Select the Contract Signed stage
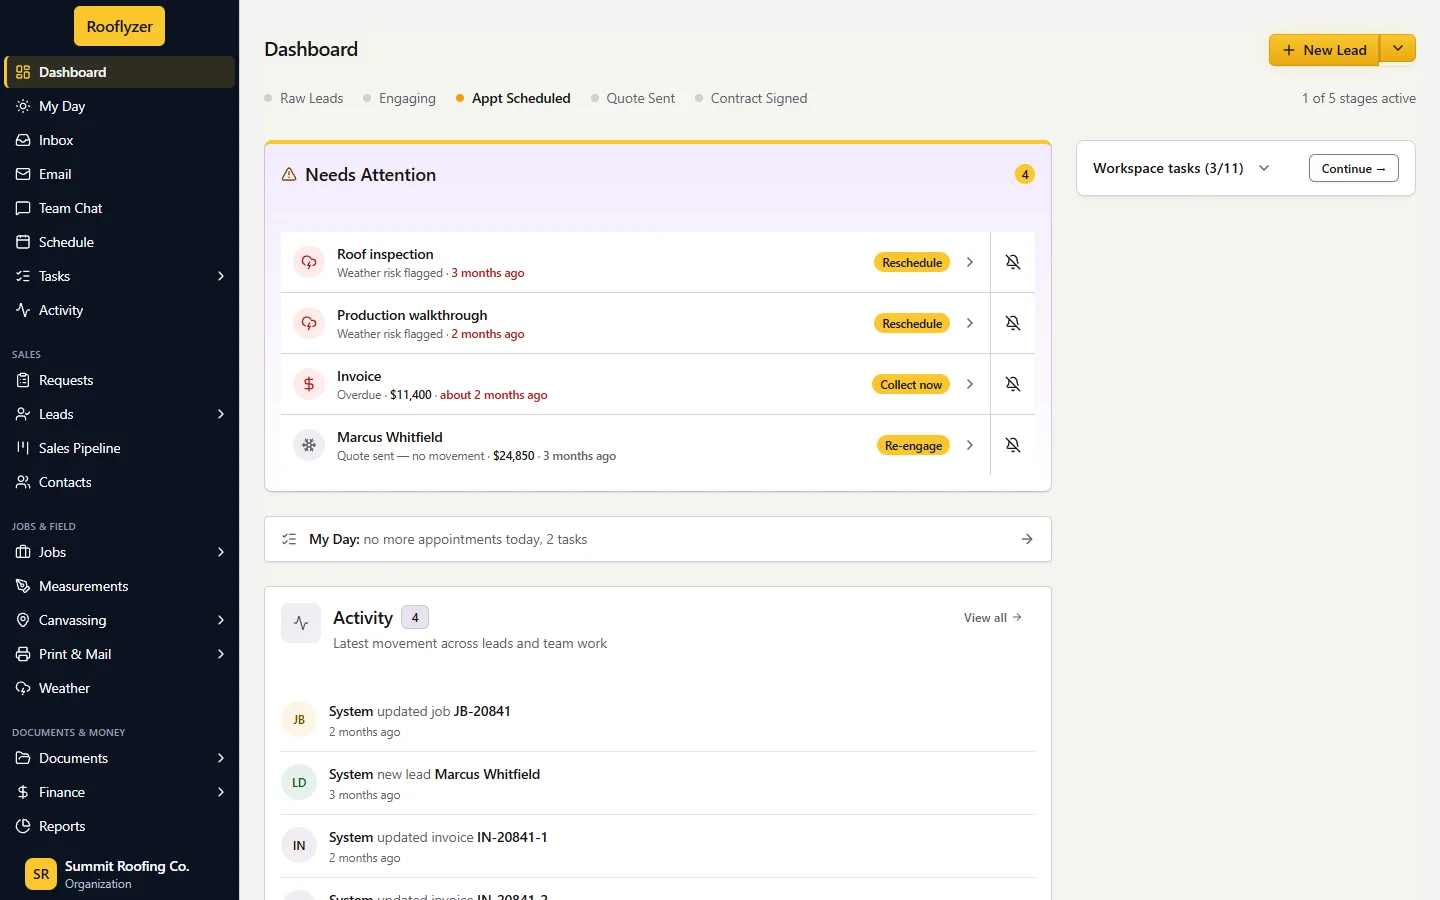1440x900 pixels. [751, 98]
